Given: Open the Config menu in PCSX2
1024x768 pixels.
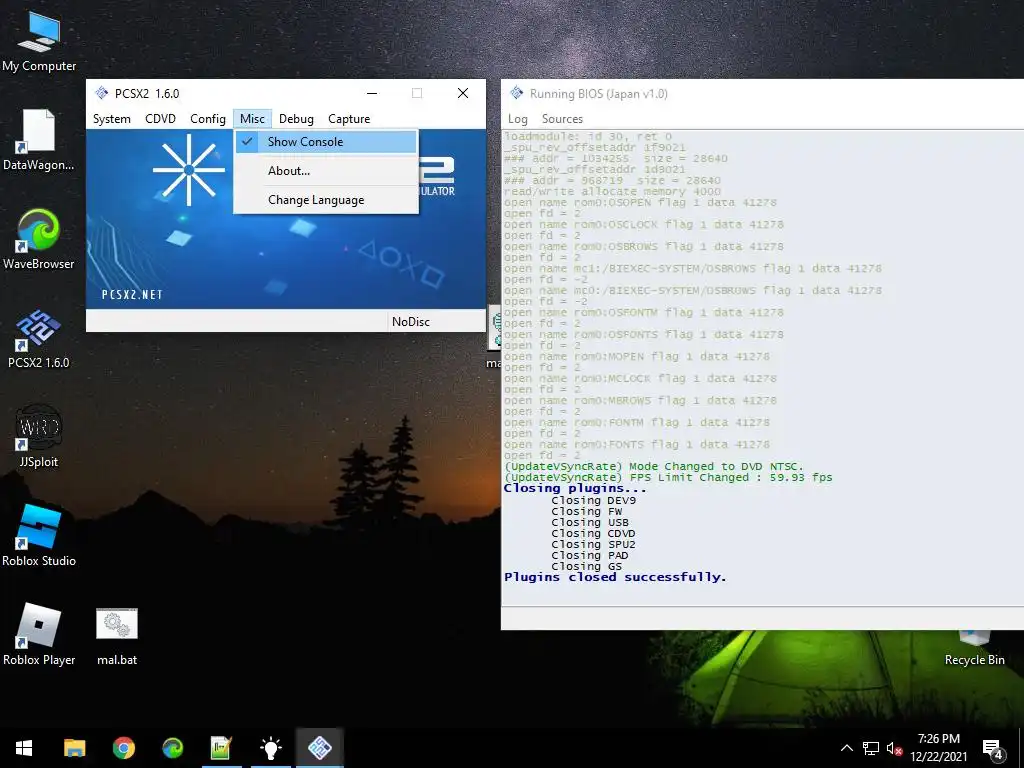Looking at the screenshot, I should 208,119.
